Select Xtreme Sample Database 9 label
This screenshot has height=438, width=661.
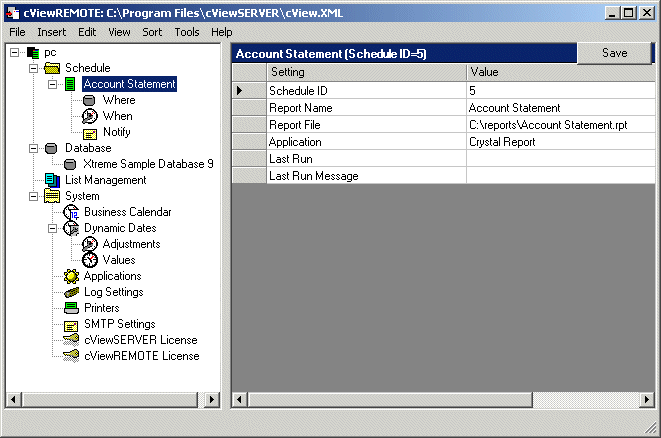[148, 164]
